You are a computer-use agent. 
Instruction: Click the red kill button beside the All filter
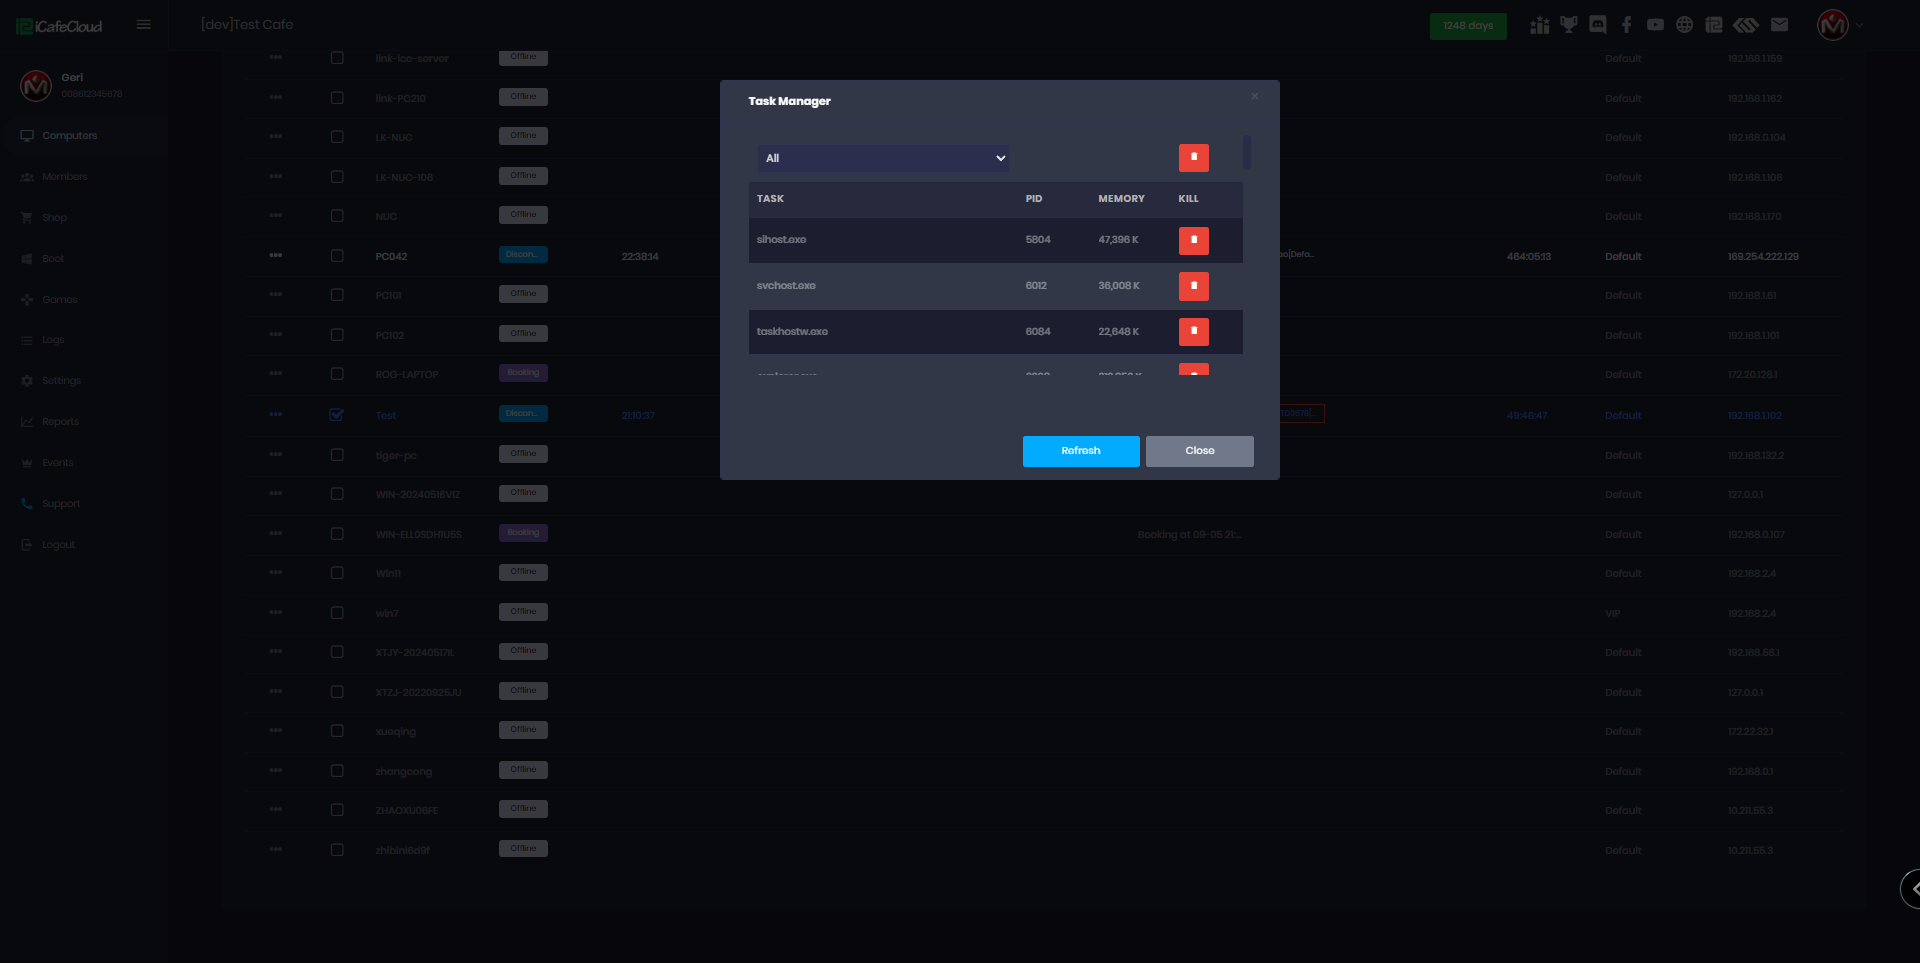pos(1193,158)
